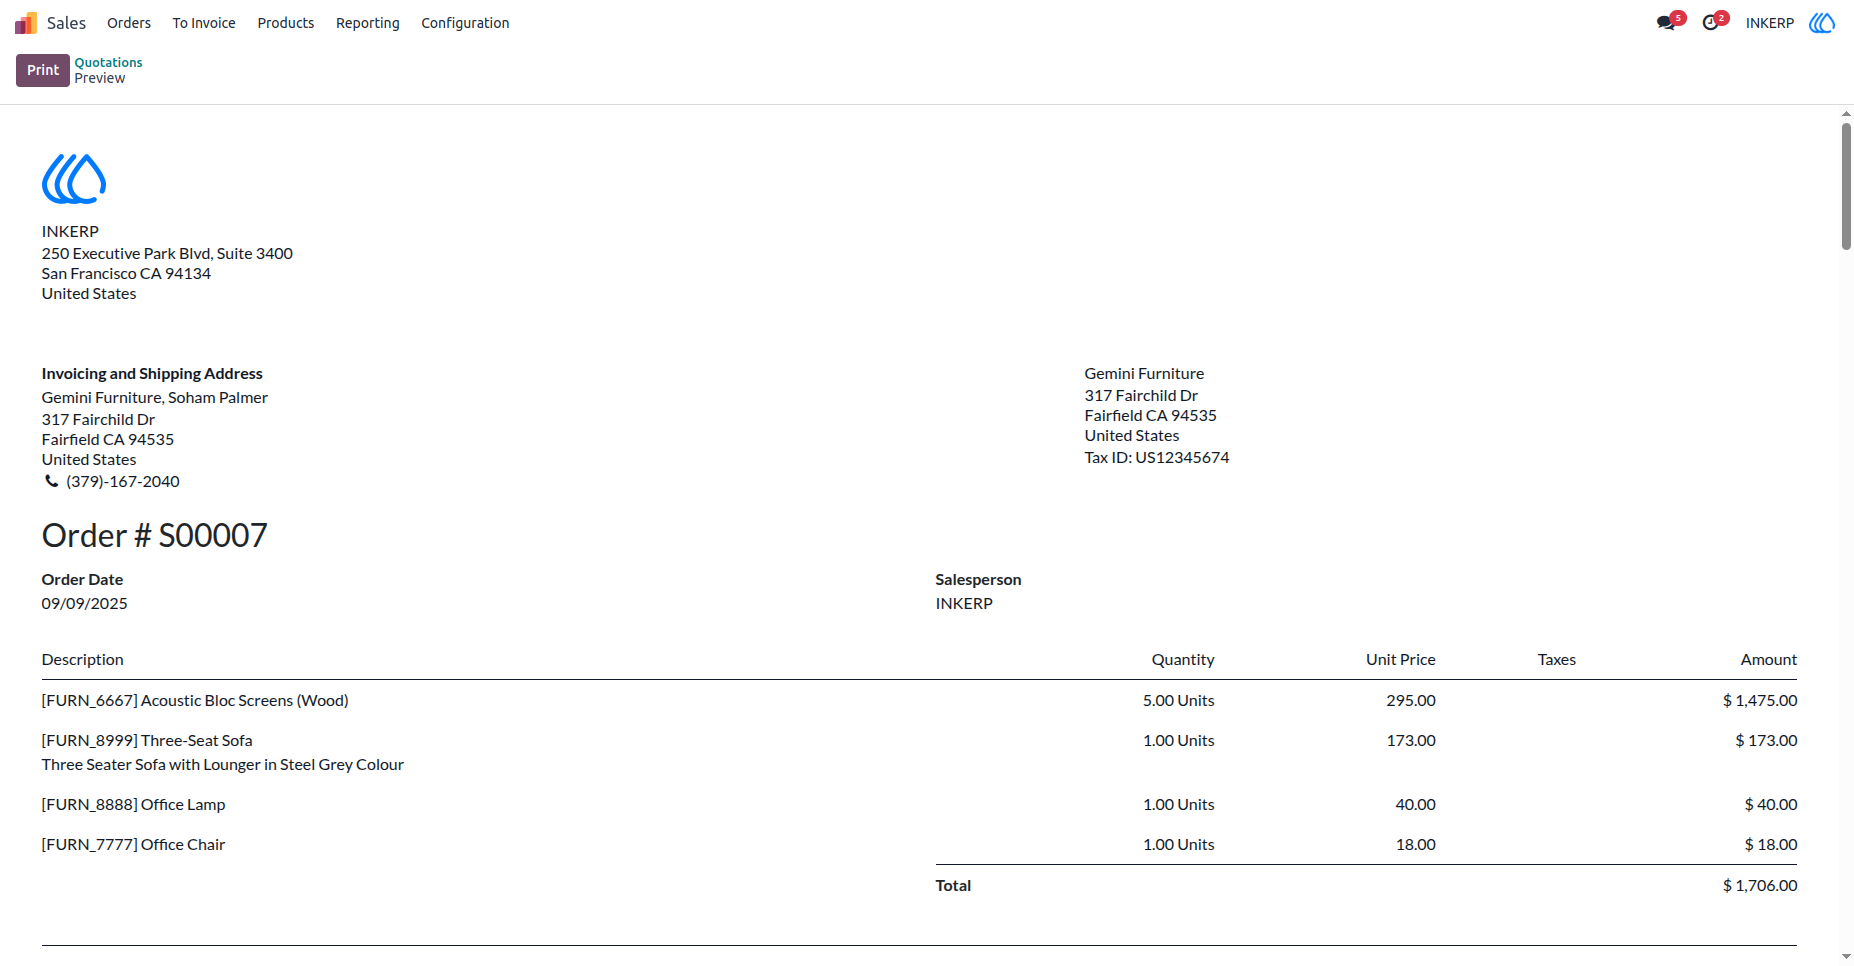Click the Gemini Furniture, Soham Palmer name

coord(155,398)
